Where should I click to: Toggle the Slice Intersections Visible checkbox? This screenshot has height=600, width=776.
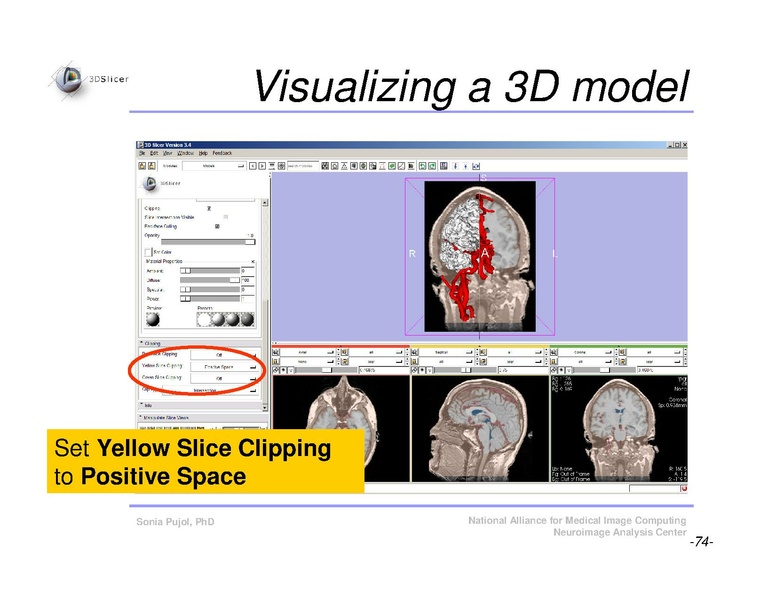click(x=226, y=217)
